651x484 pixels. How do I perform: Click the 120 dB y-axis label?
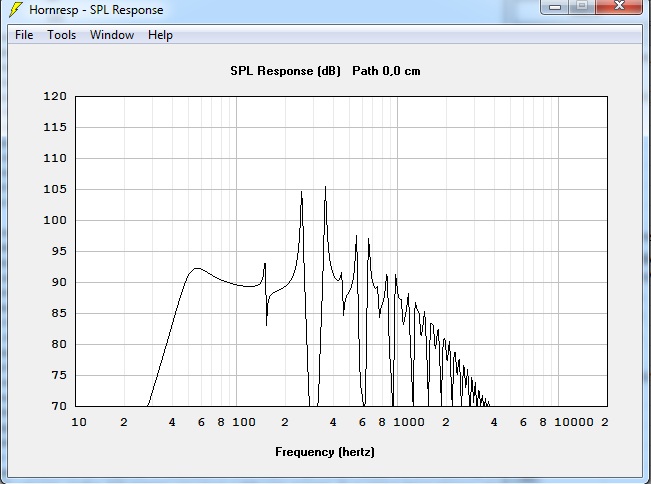pyautogui.click(x=55, y=96)
